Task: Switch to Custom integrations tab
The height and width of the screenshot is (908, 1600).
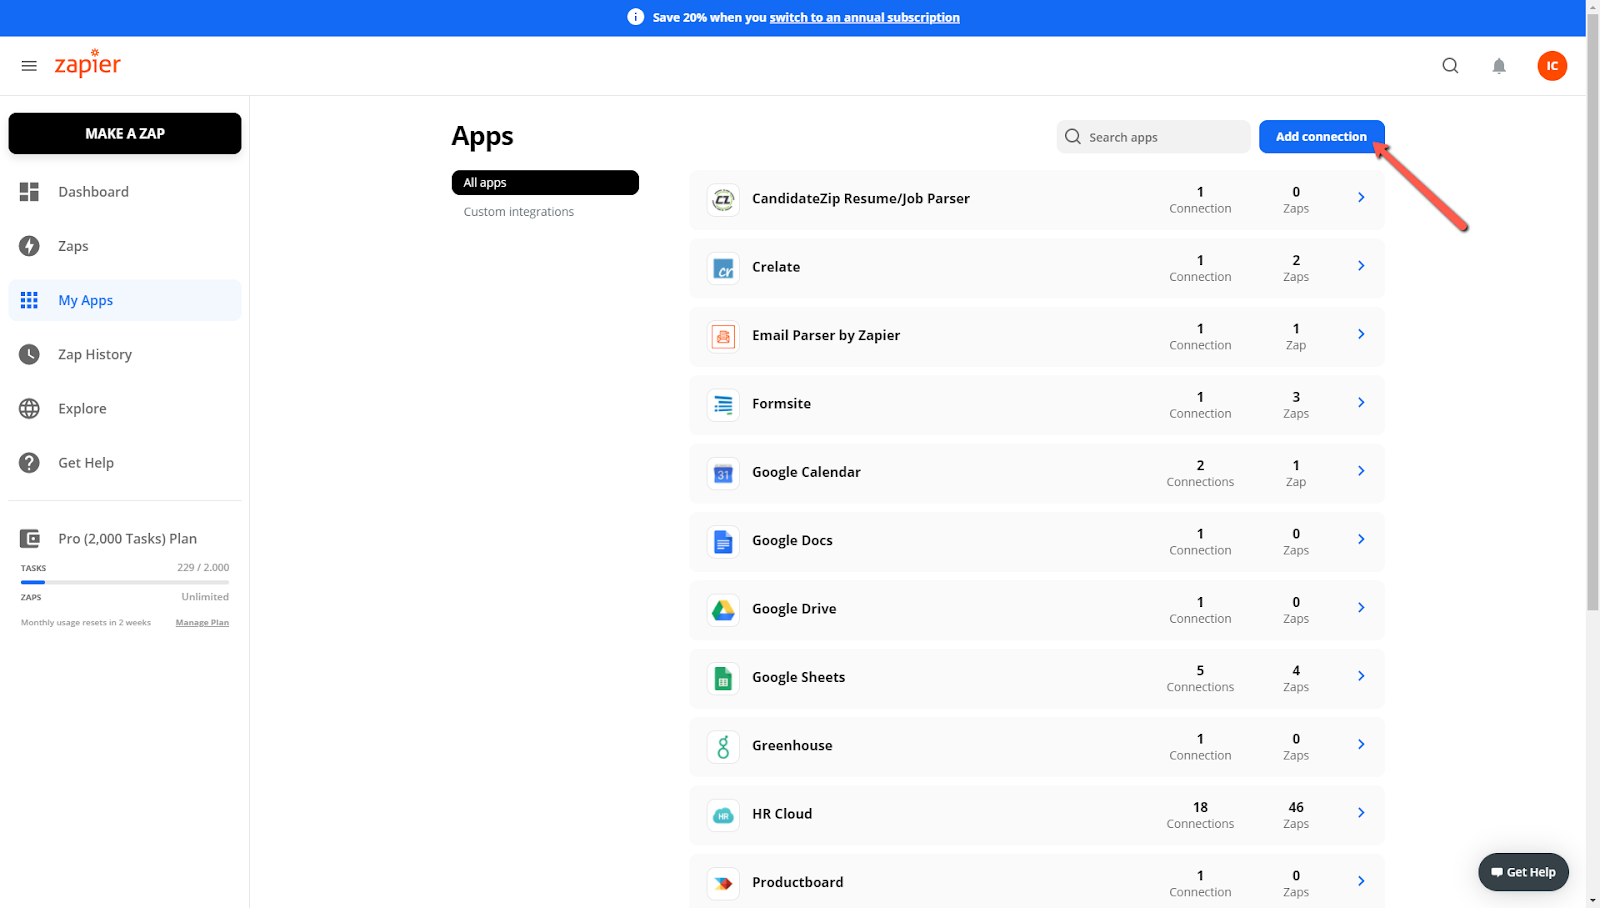Action: click(519, 212)
